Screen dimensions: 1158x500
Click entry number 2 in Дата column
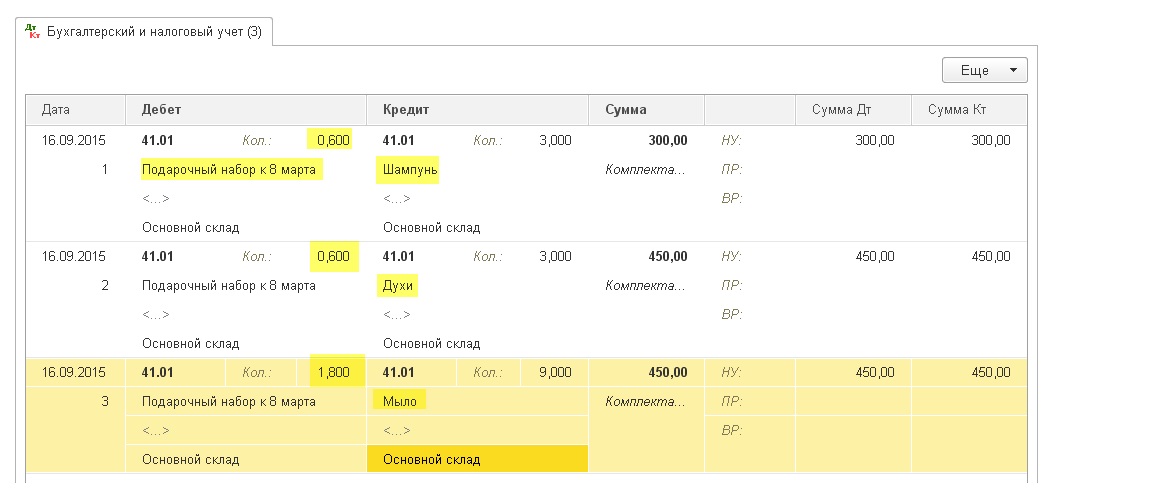pyautogui.click(x=105, y=285)
